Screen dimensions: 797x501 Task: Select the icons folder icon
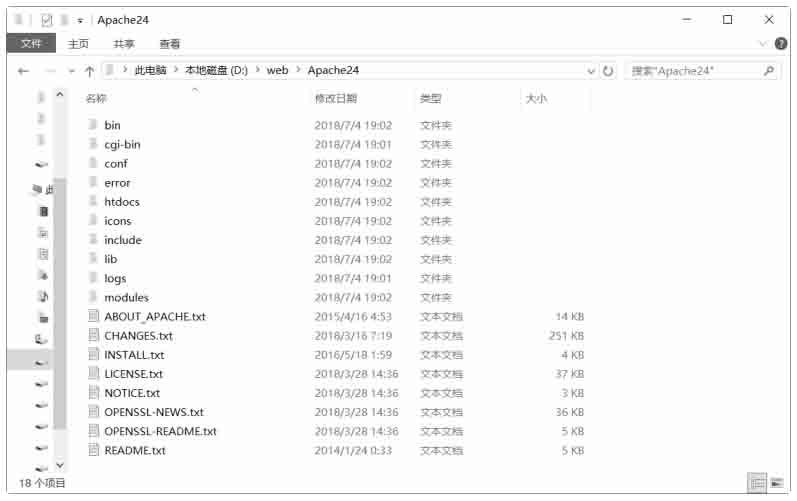(93, 220)
